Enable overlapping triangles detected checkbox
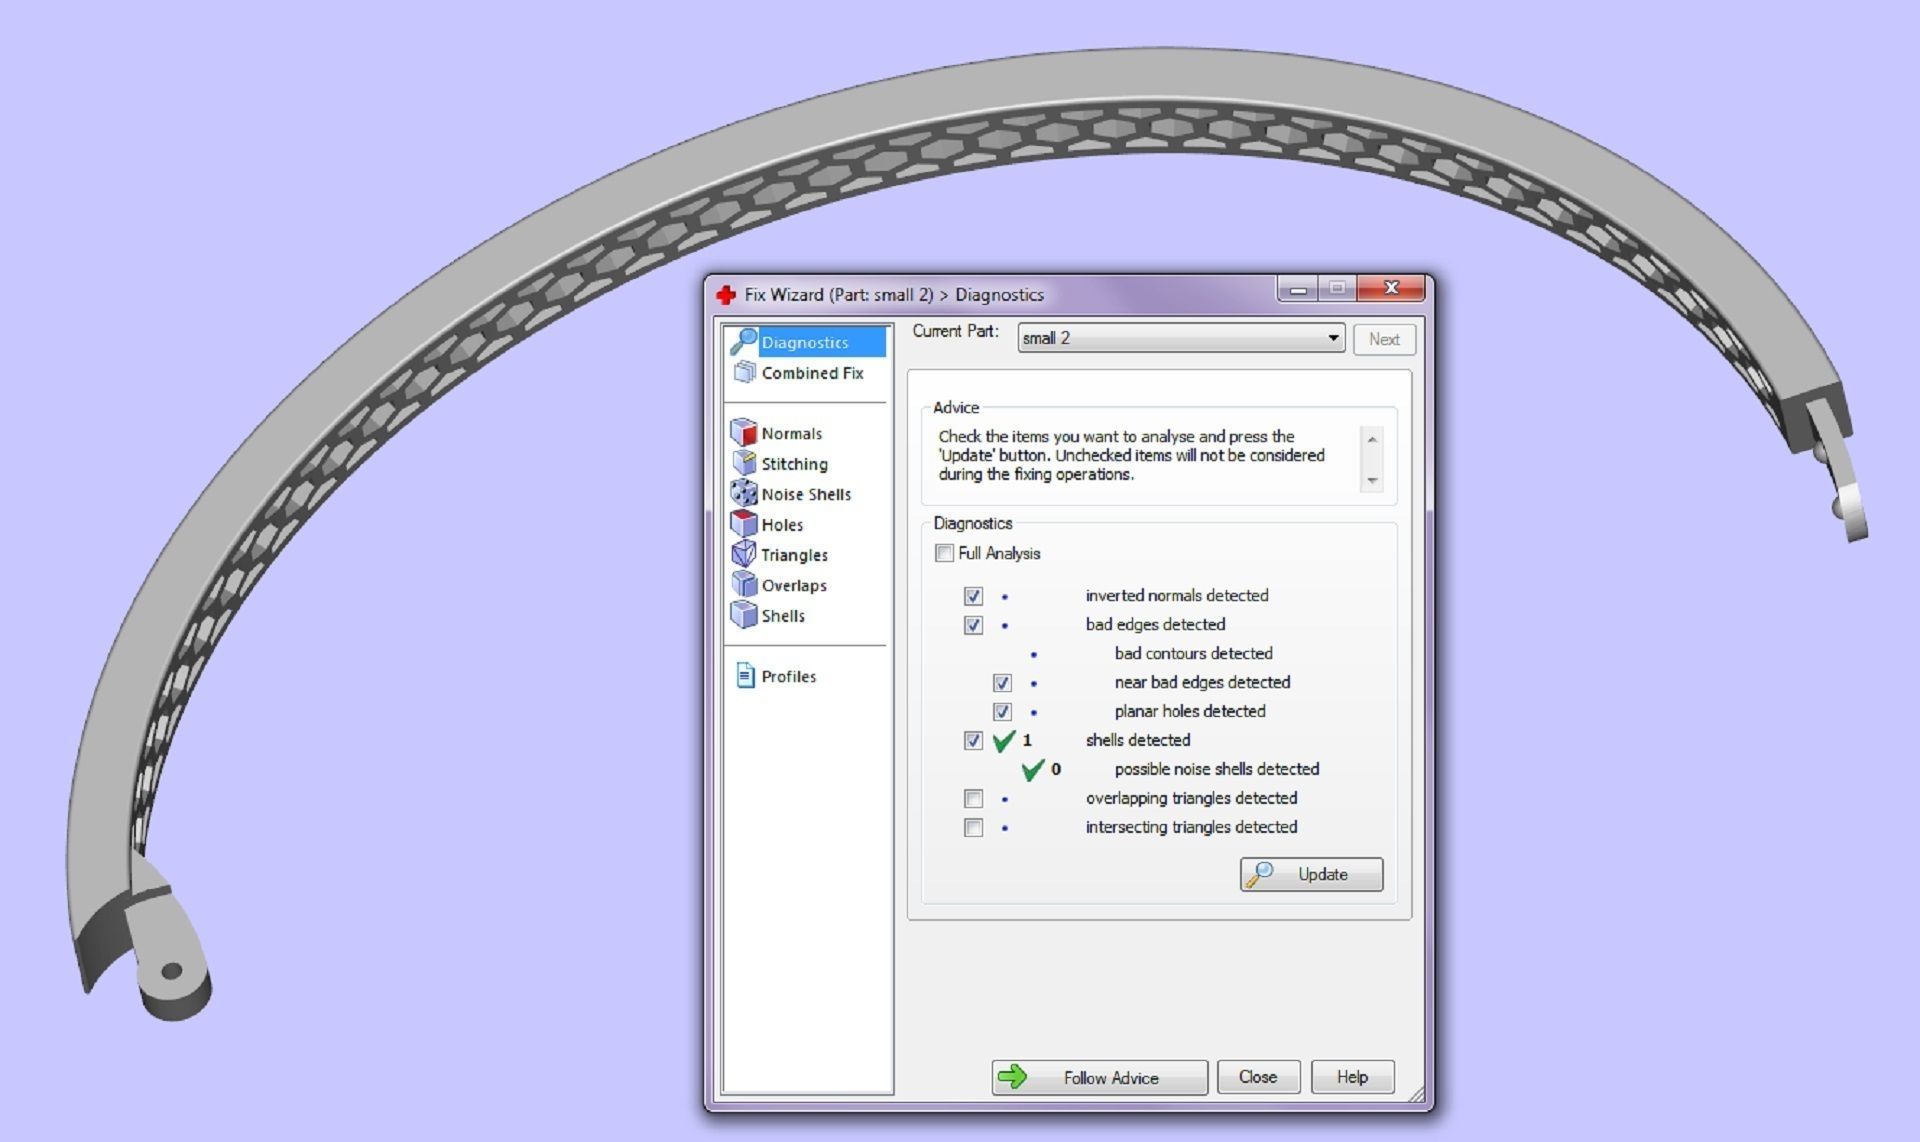1920x1142 pixels. click(x=973, y=798)
